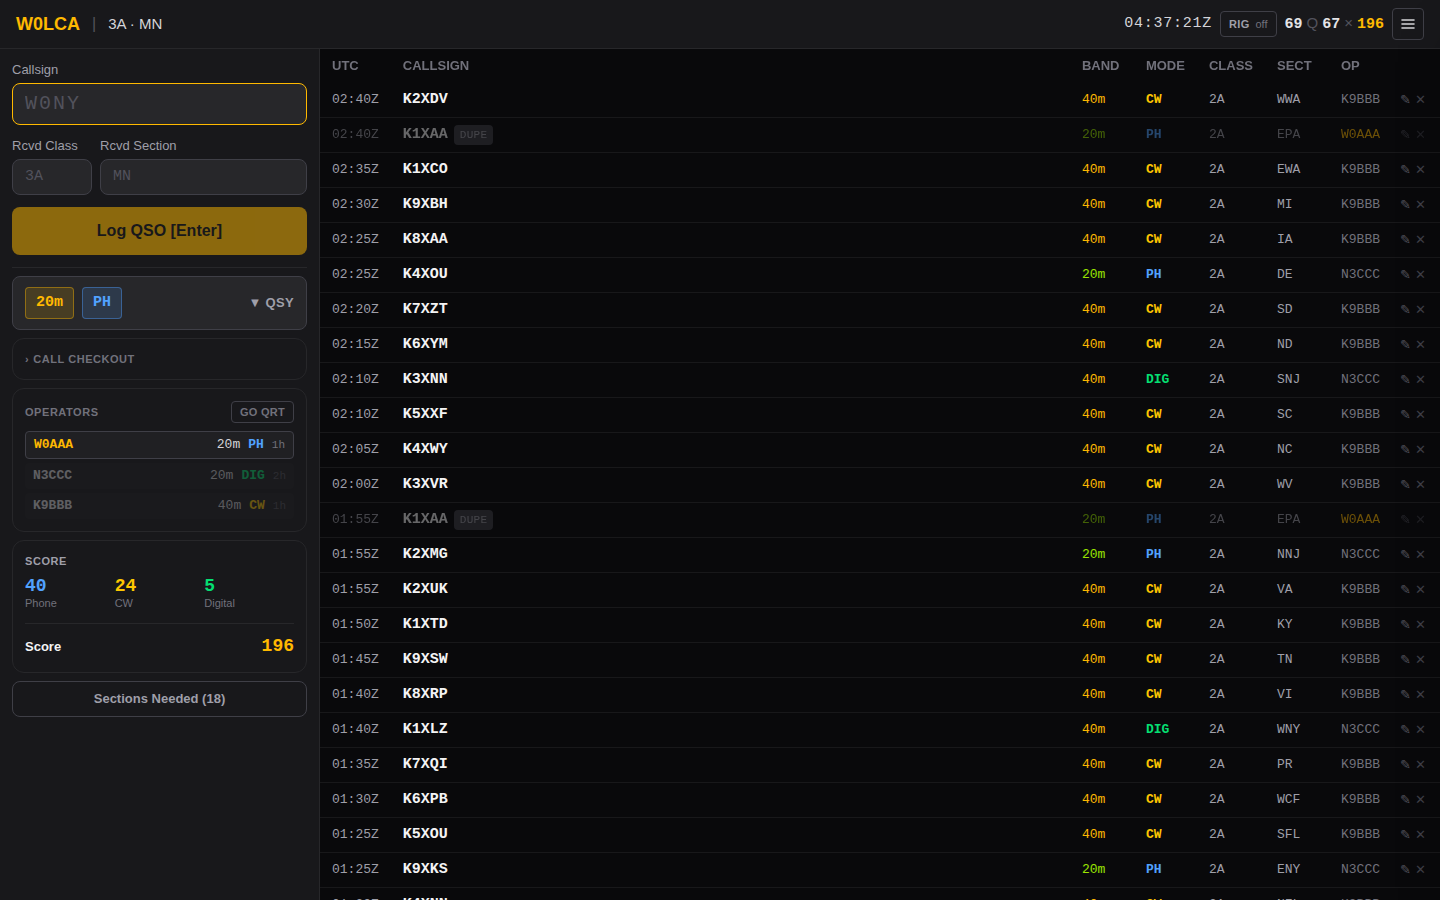Delete the K2XUK log entry
The height and width of the screenshot is (900, 1440).
1420,589
